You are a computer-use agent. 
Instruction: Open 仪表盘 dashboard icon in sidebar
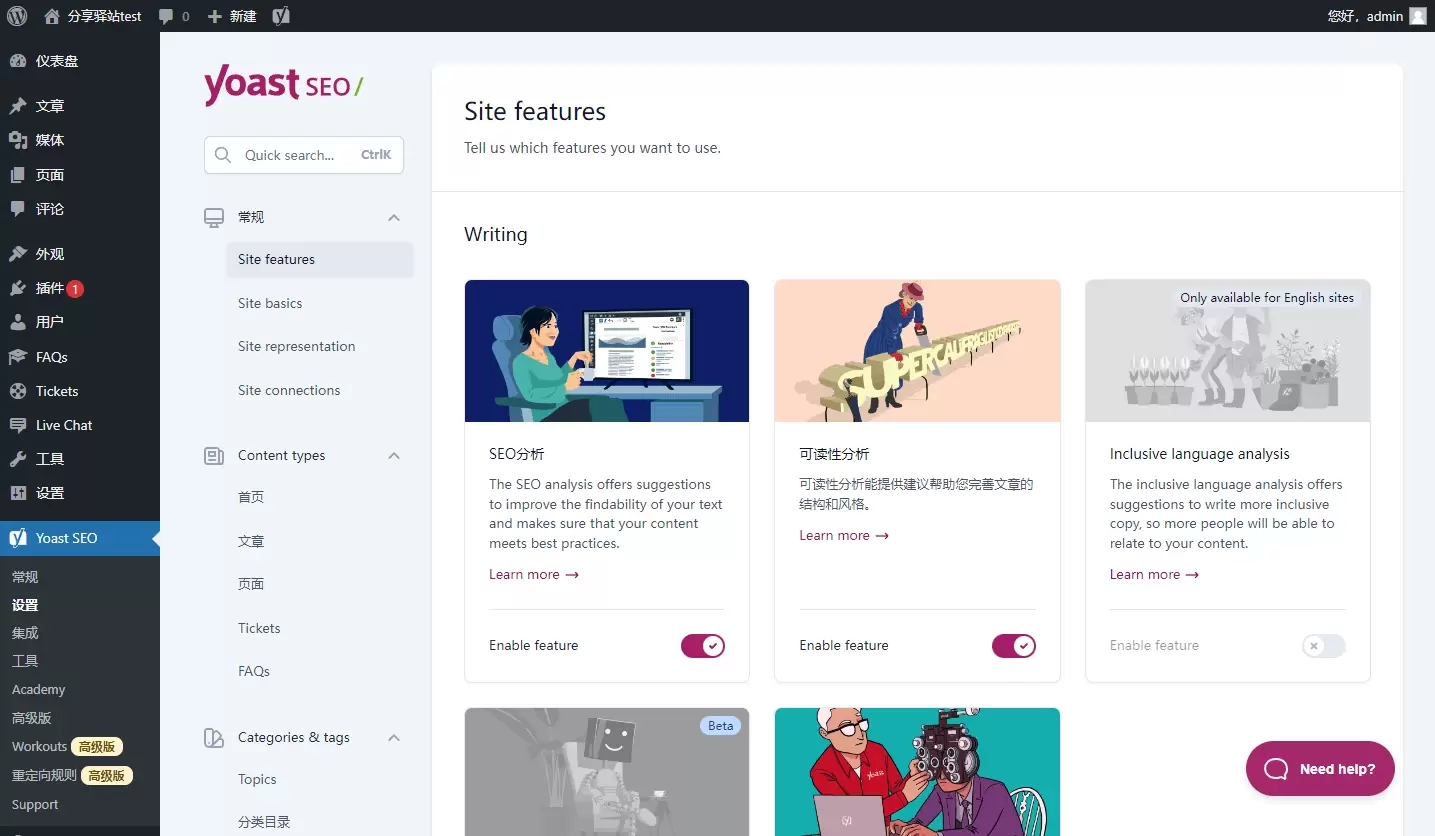click(x=18, y=61)
